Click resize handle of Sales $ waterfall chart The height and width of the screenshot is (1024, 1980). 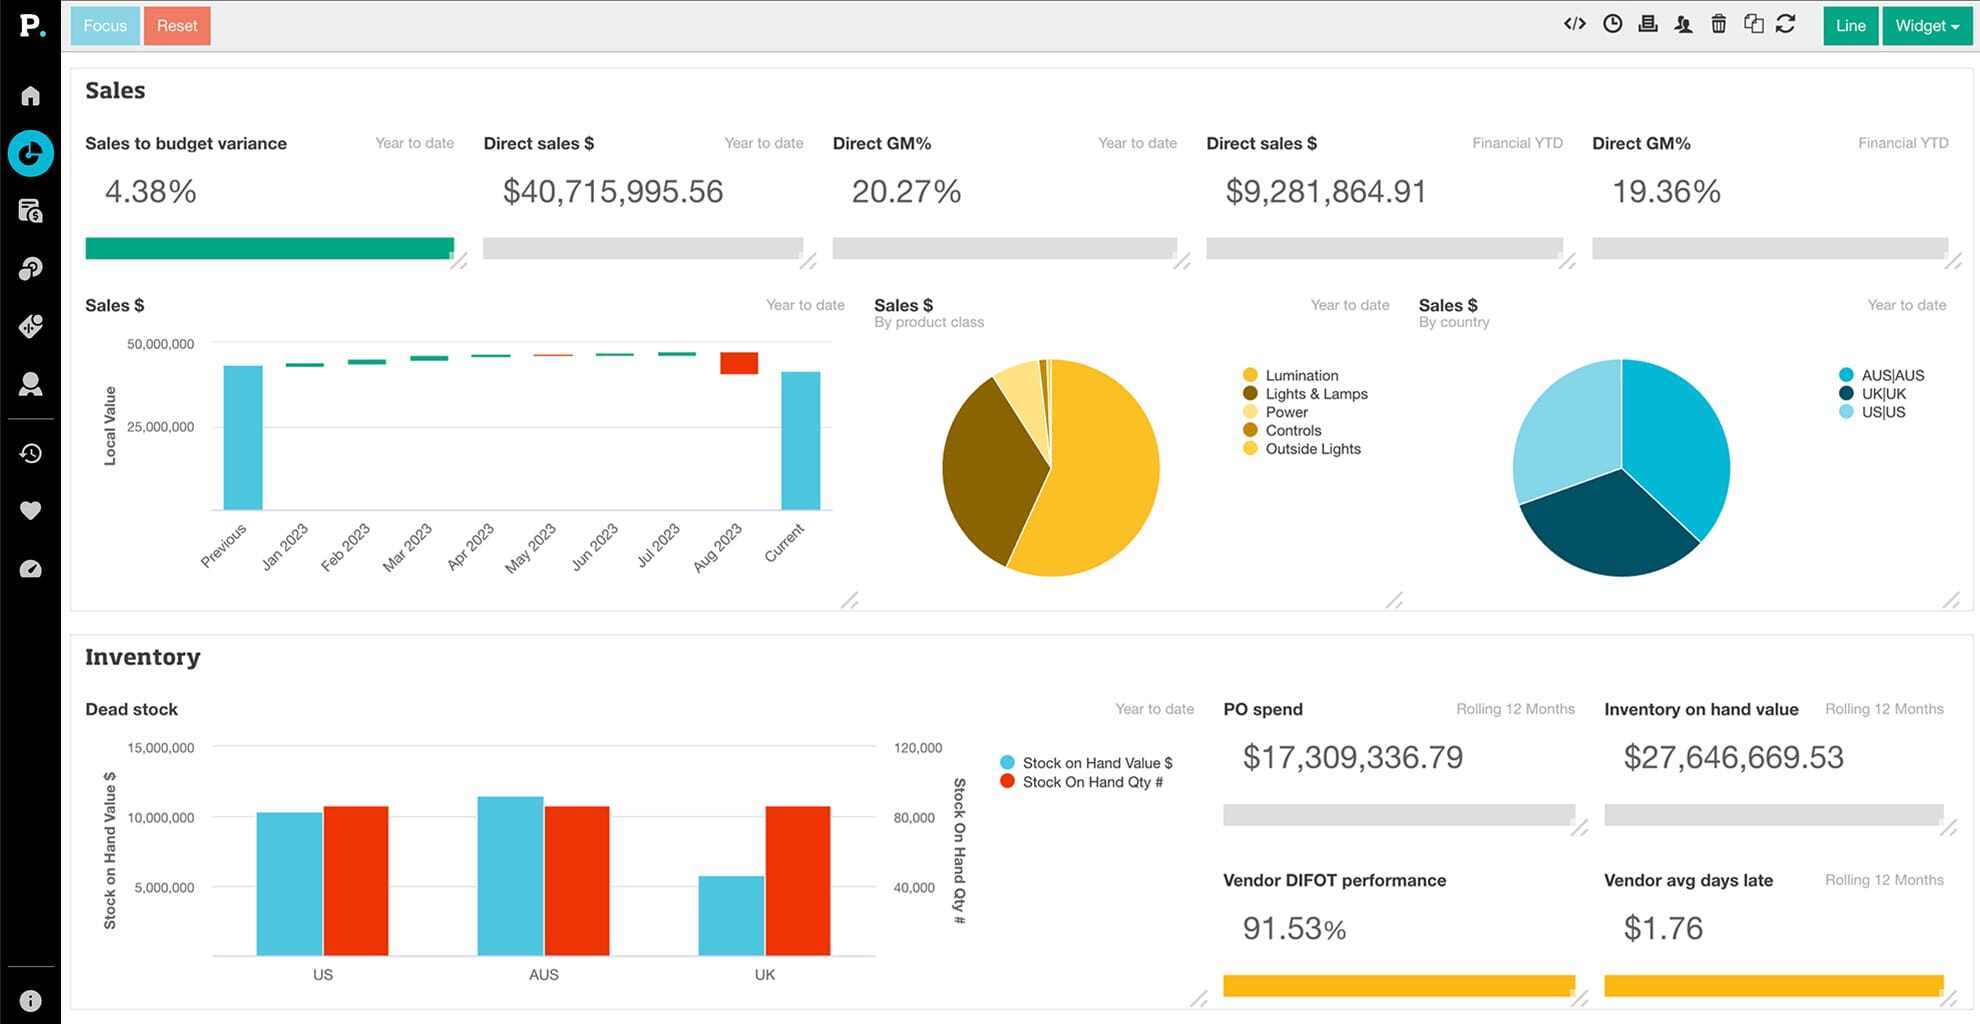point(849,600)
